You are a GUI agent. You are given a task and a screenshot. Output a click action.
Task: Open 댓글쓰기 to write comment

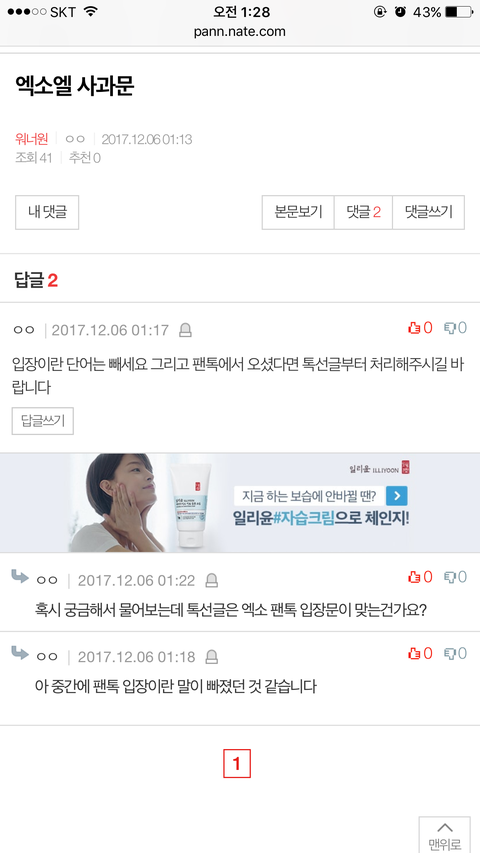pos(428,212)
